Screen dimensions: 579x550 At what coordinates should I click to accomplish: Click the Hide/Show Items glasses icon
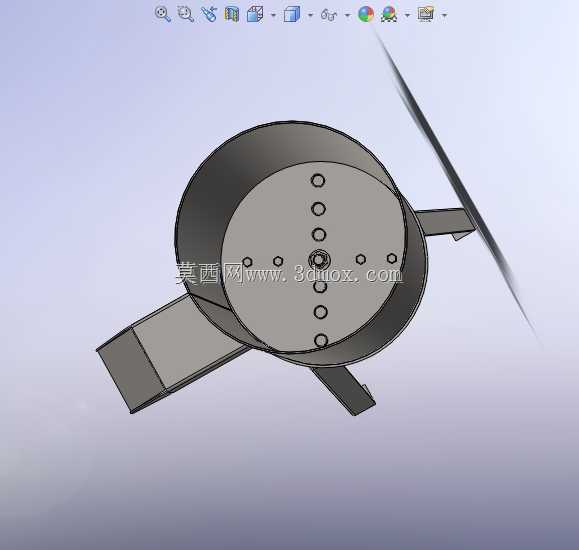click(329, 15)
